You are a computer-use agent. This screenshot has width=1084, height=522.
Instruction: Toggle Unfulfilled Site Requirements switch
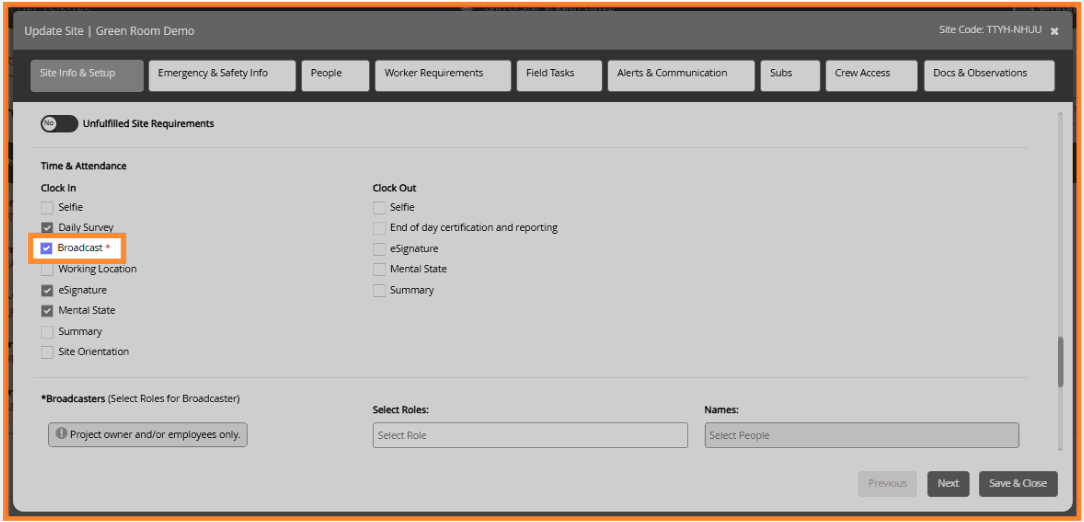59,124
